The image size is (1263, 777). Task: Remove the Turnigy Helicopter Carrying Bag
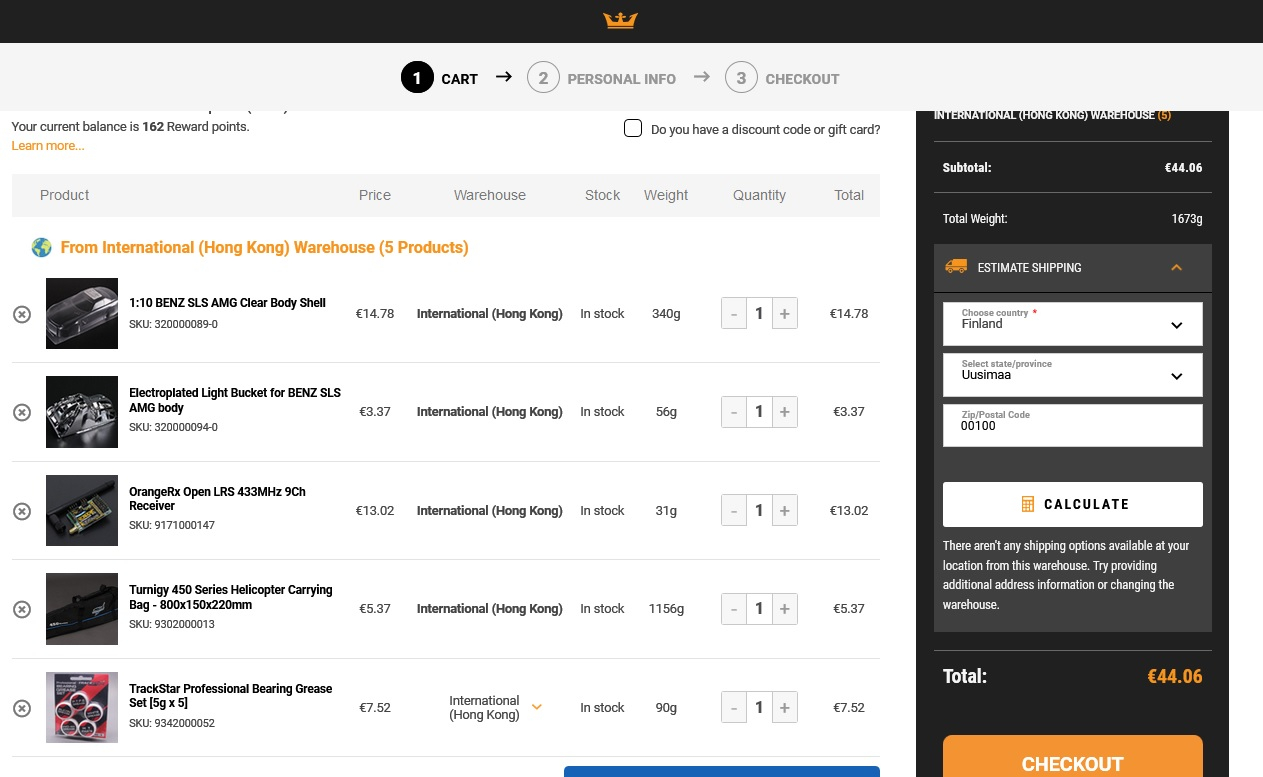pos(22,609)
